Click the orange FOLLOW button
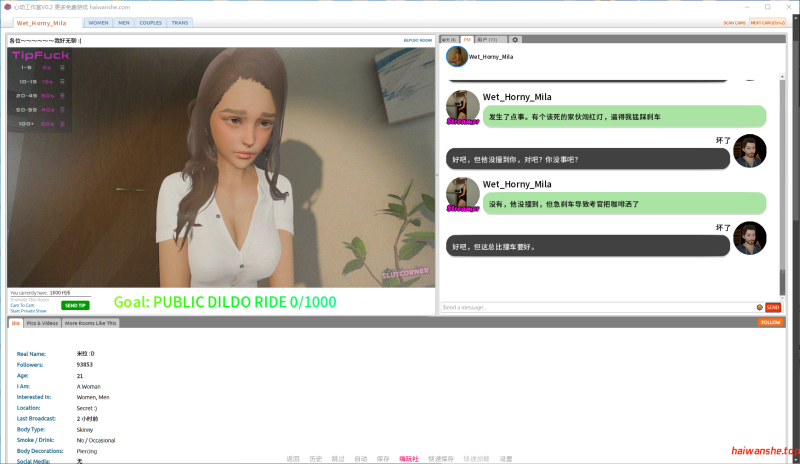Image resolution: width=800 pixels, height=464 pixels. tap(770, 323)
